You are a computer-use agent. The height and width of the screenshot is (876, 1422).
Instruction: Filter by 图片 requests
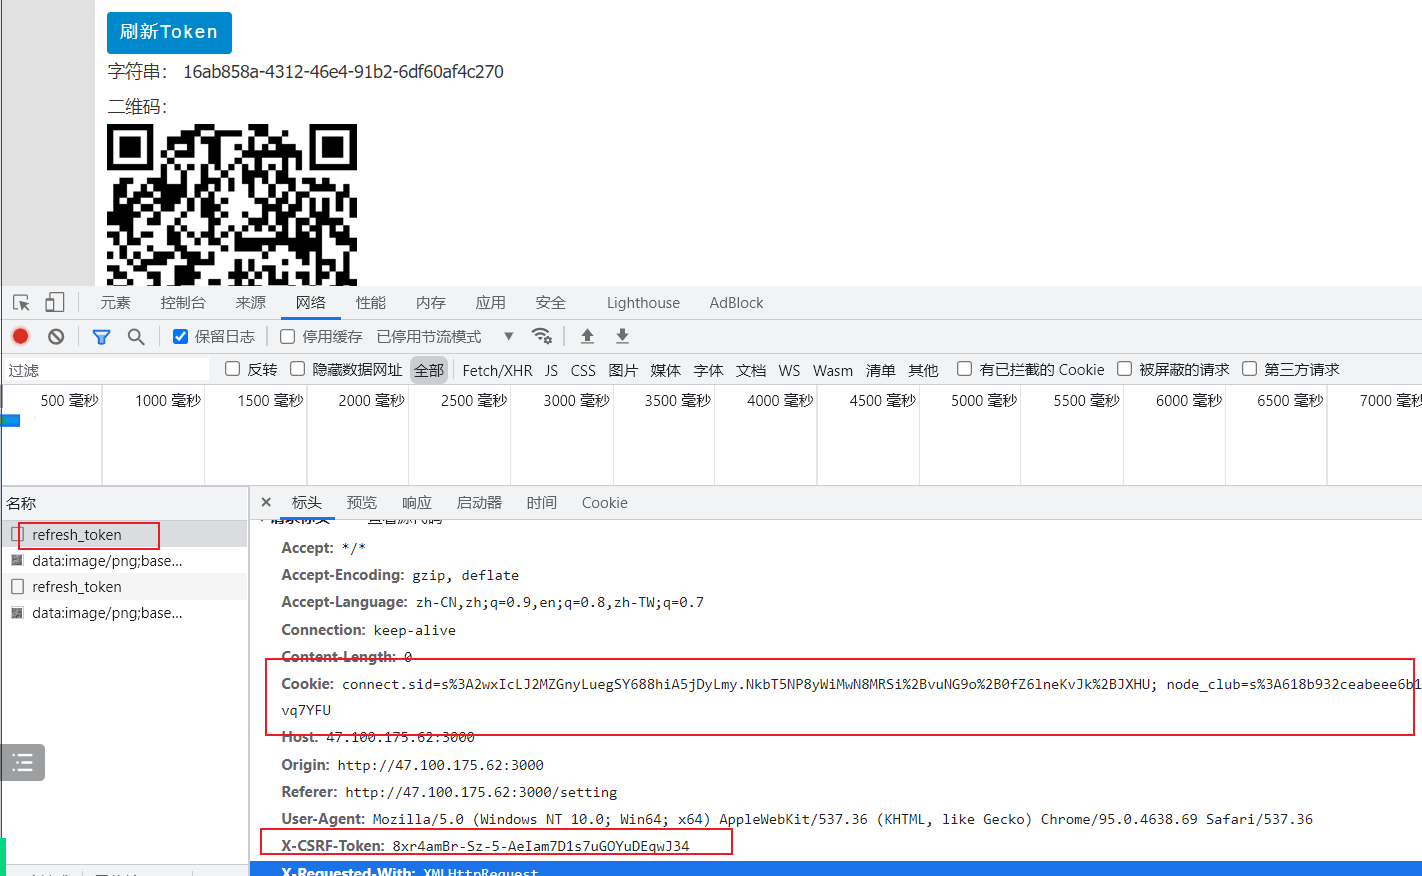tap(623, 370)
